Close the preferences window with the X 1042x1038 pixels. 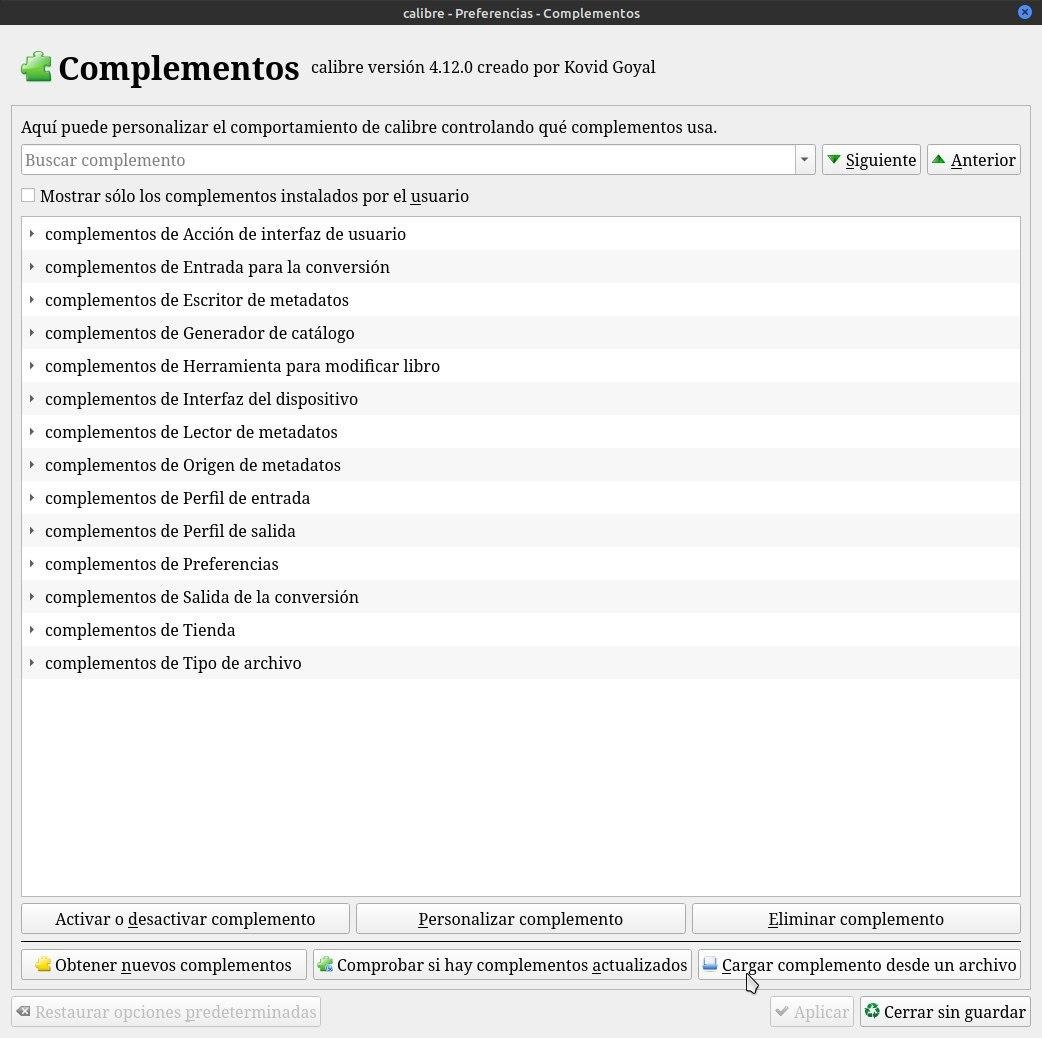1025,13
